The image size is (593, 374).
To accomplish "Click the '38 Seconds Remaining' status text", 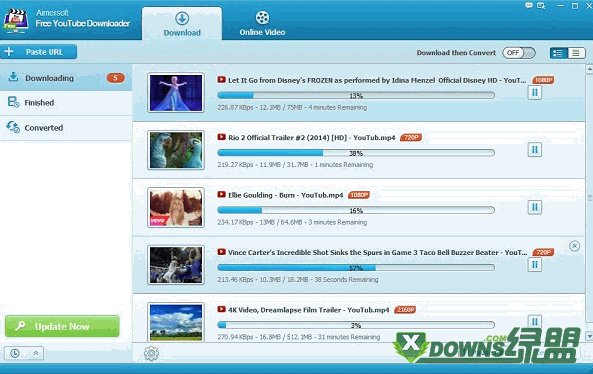I will coord(346,279).
